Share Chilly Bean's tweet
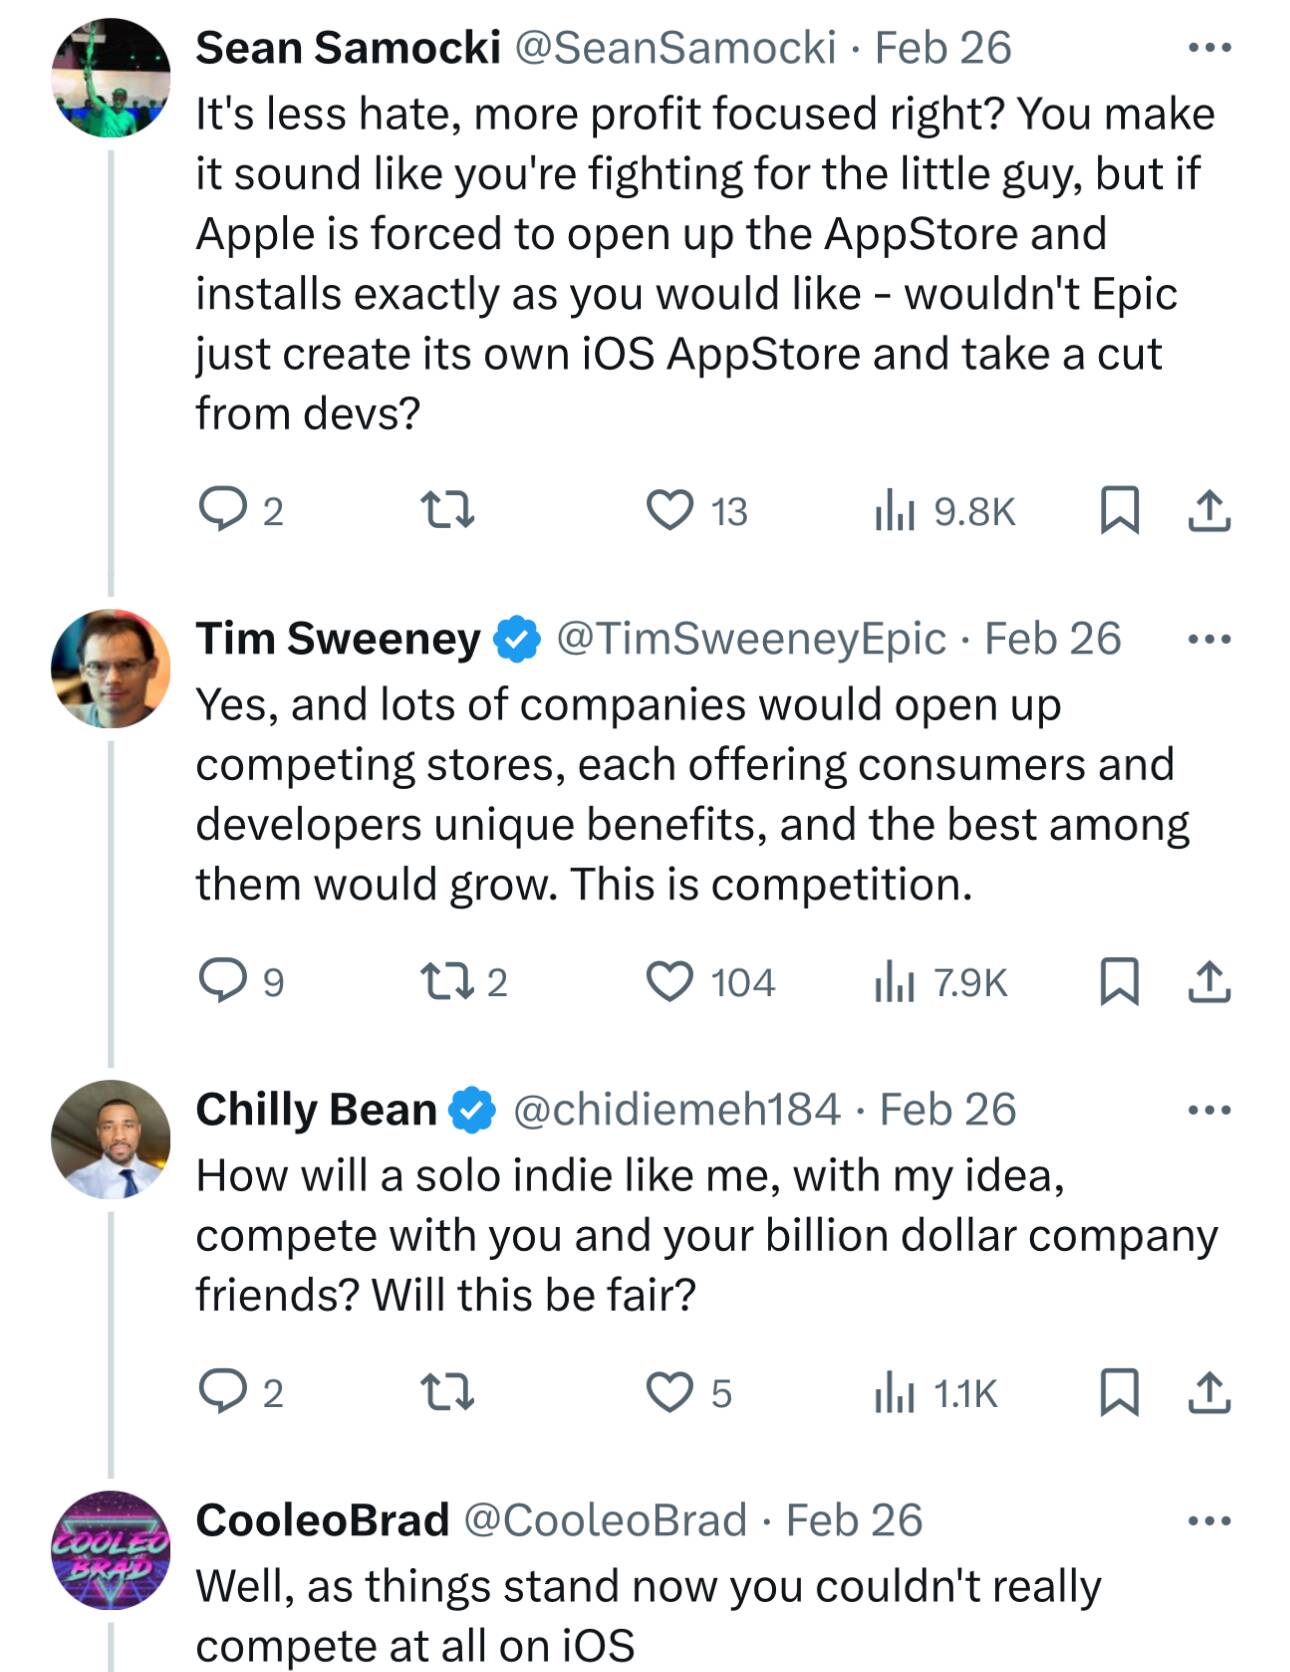 click(x=1209, y=1392)
